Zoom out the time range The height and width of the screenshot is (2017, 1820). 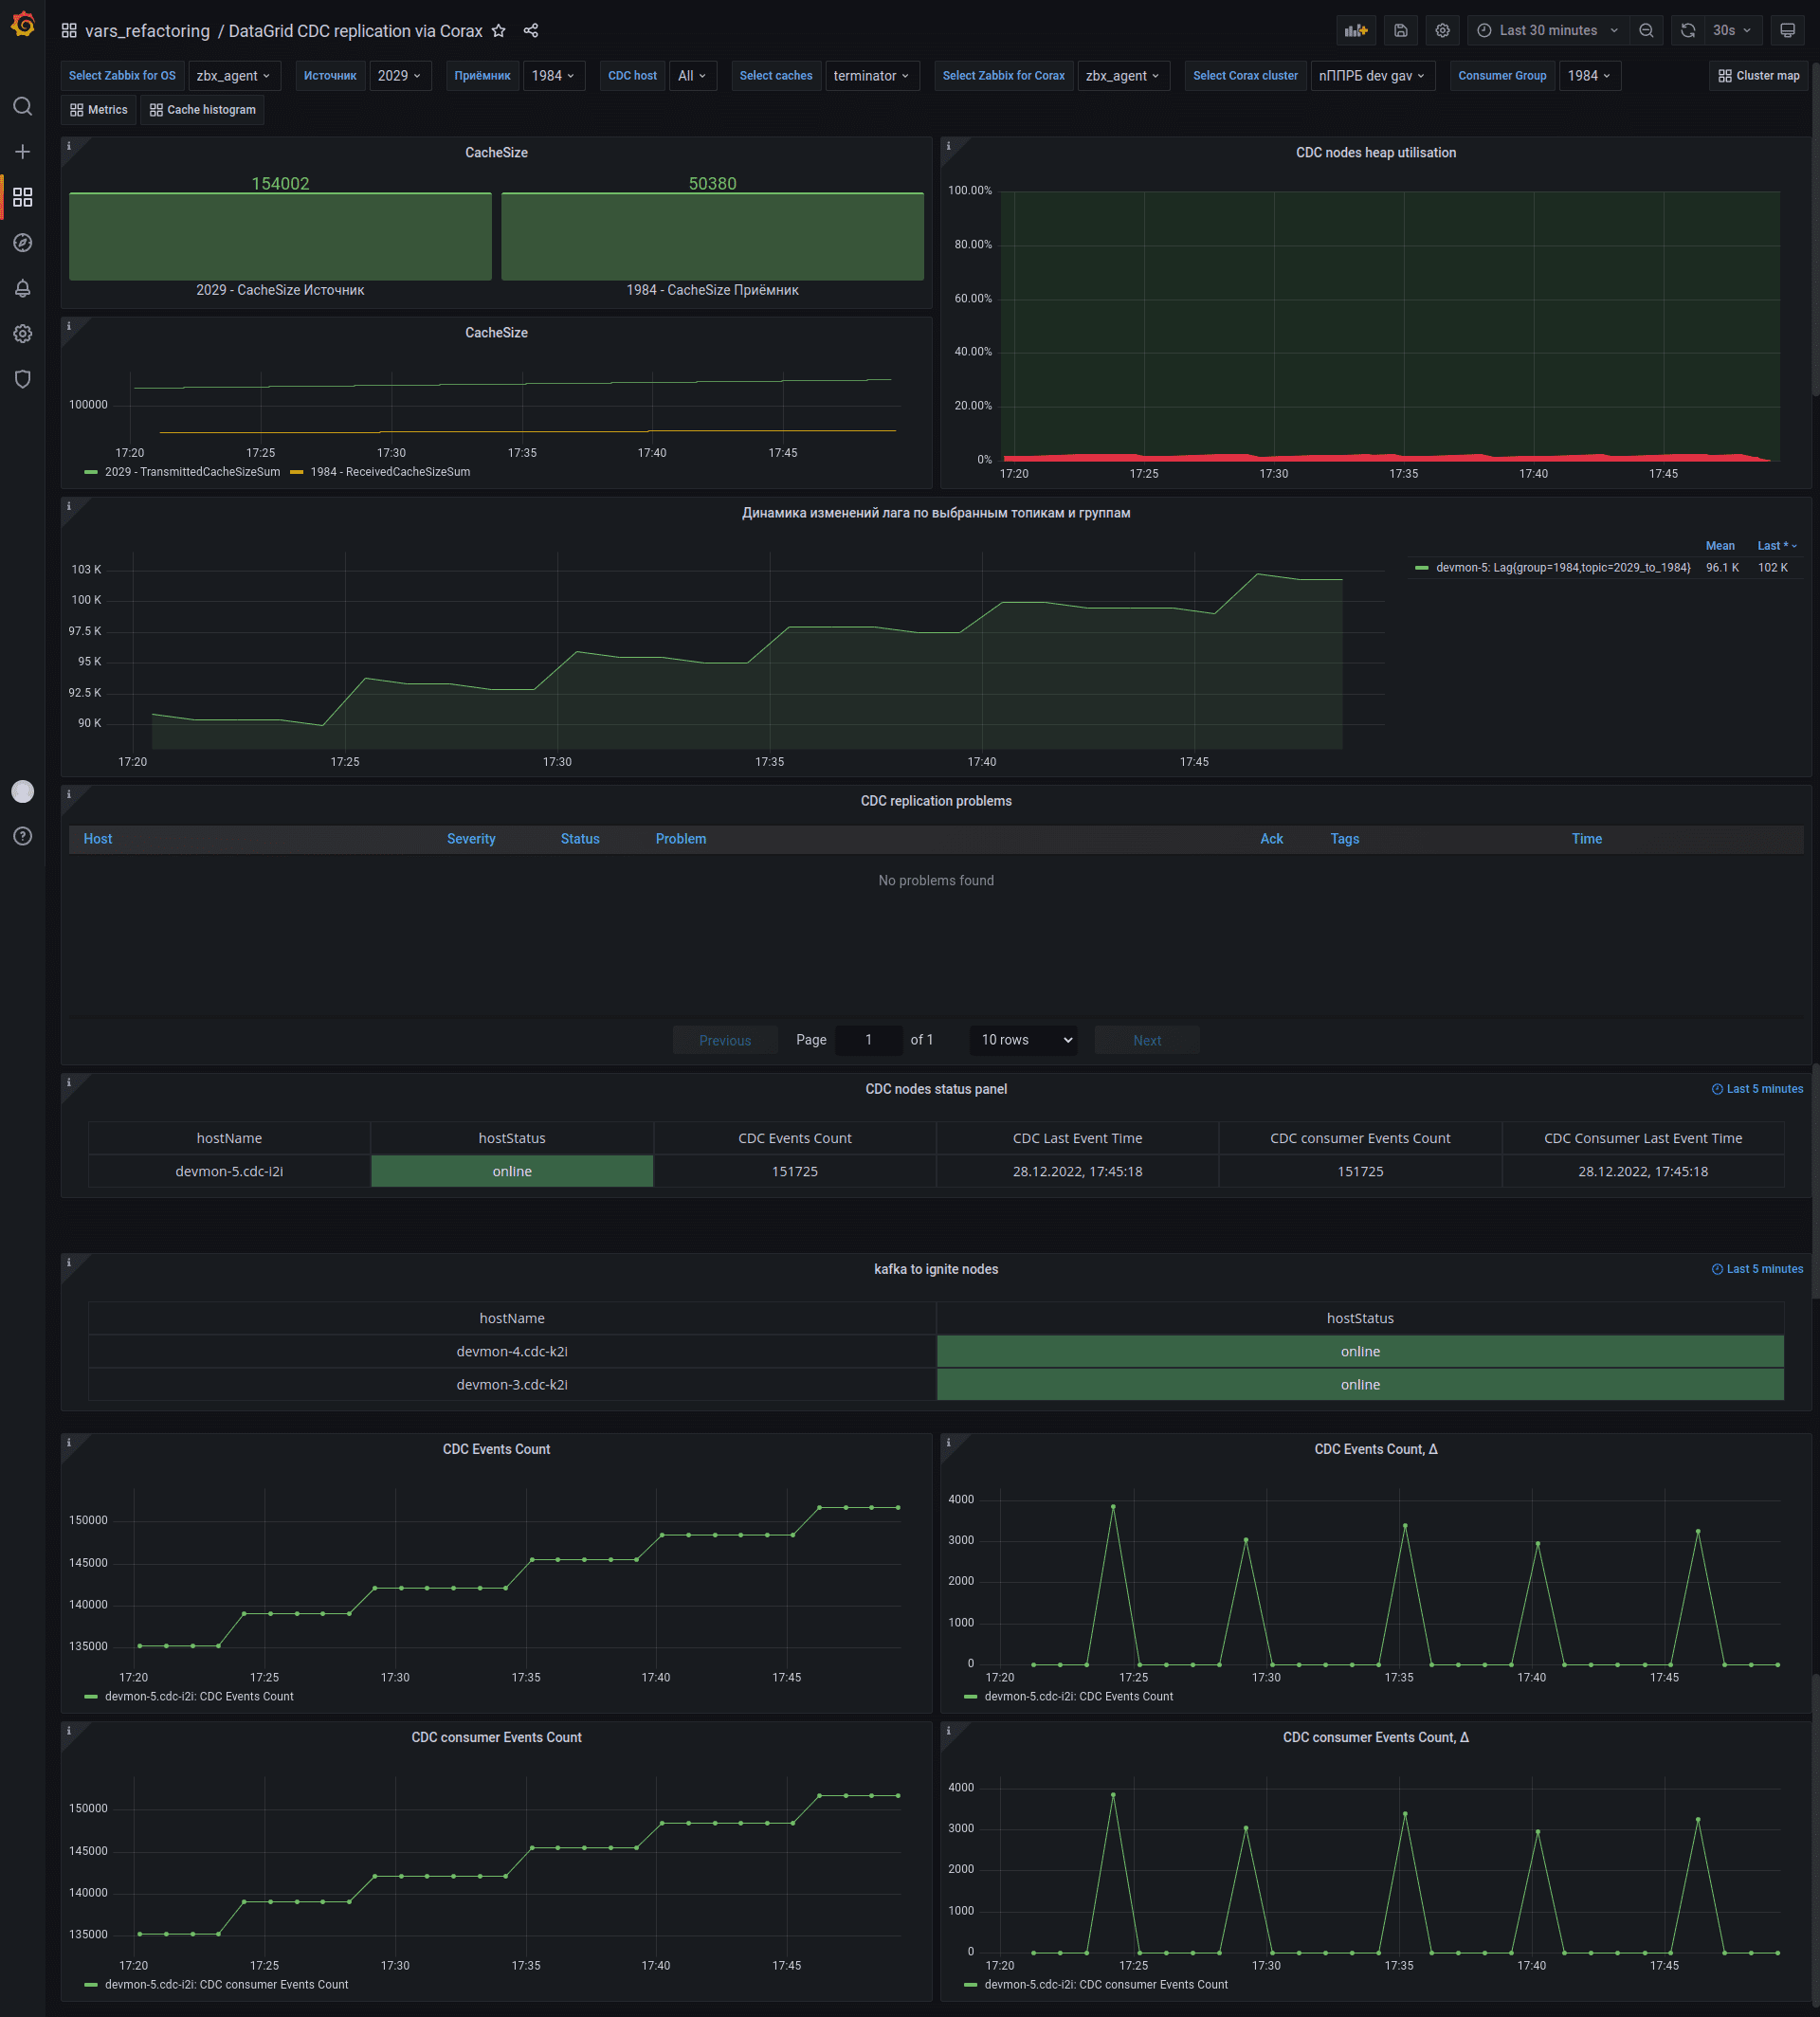click(1646, 31)
